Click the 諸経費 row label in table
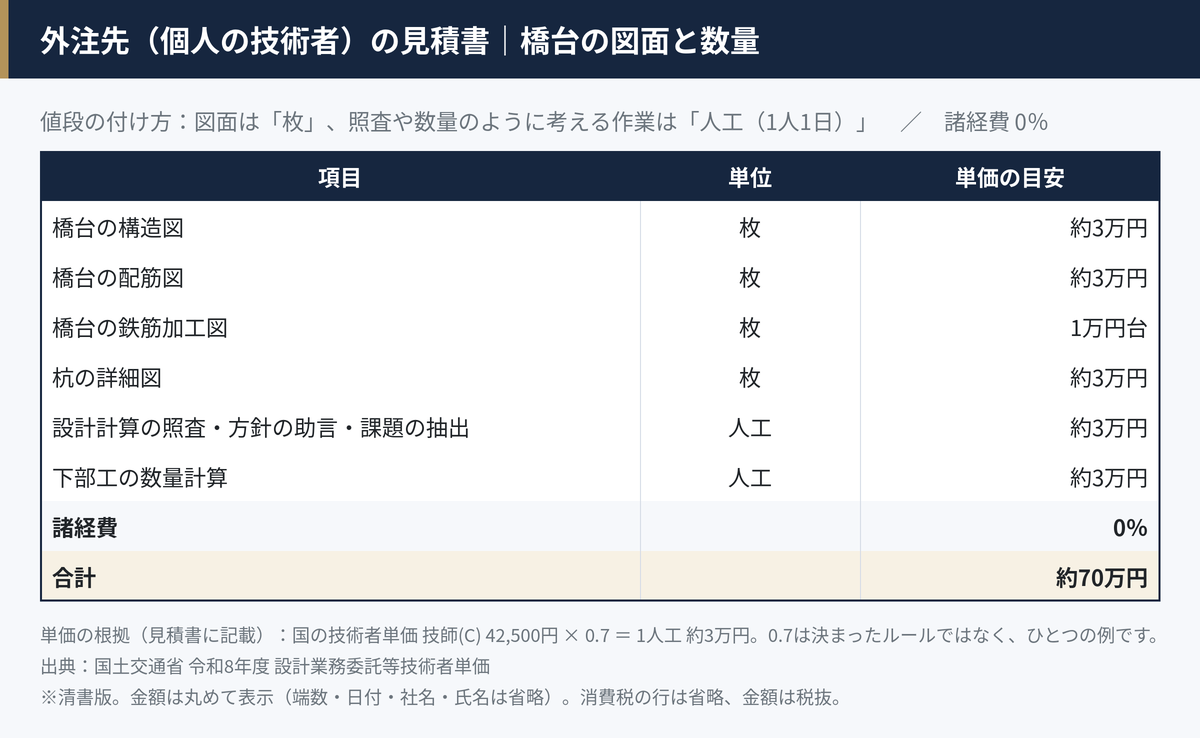The width and height of the screenshot is (1200, 738). [x=85, y=528]
